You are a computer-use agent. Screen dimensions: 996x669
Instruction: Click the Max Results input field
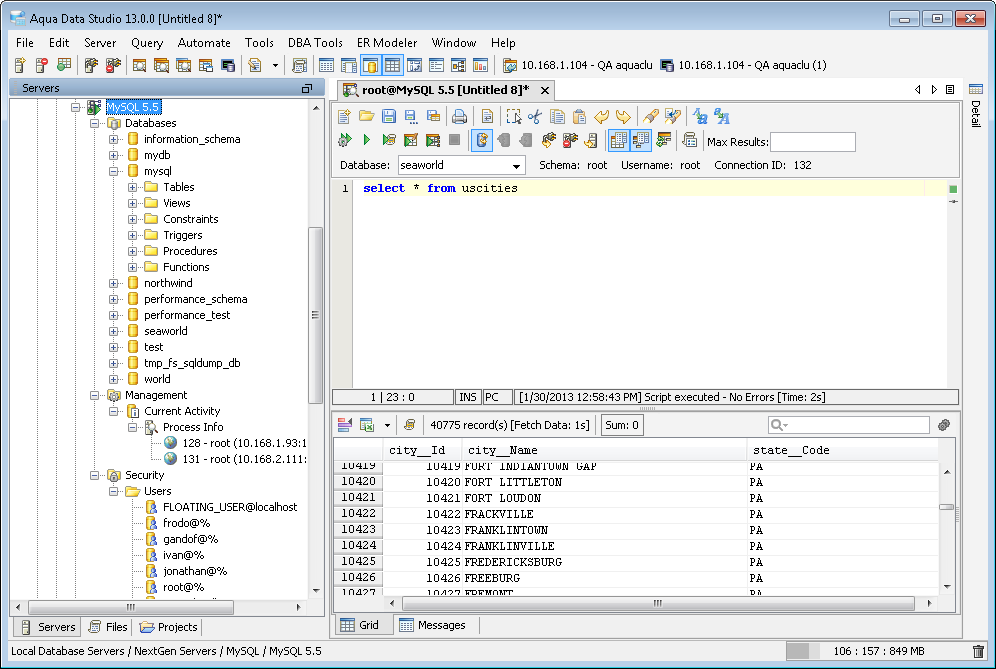point(812,142)
